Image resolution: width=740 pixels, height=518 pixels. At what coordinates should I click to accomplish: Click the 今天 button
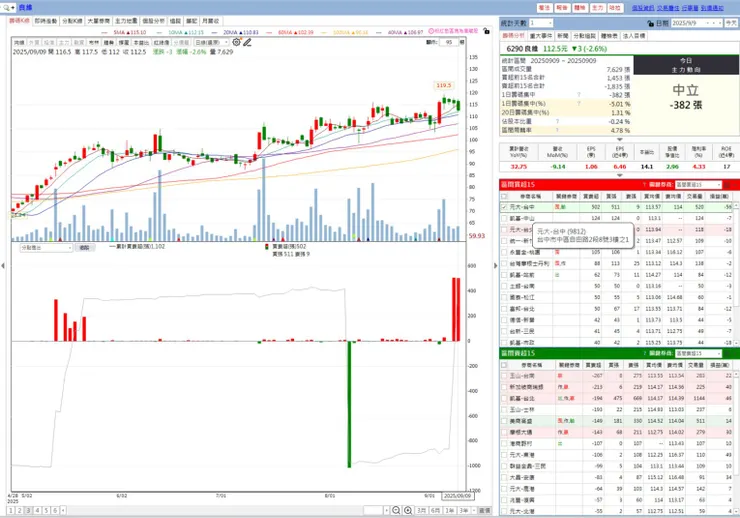[731, 23]
